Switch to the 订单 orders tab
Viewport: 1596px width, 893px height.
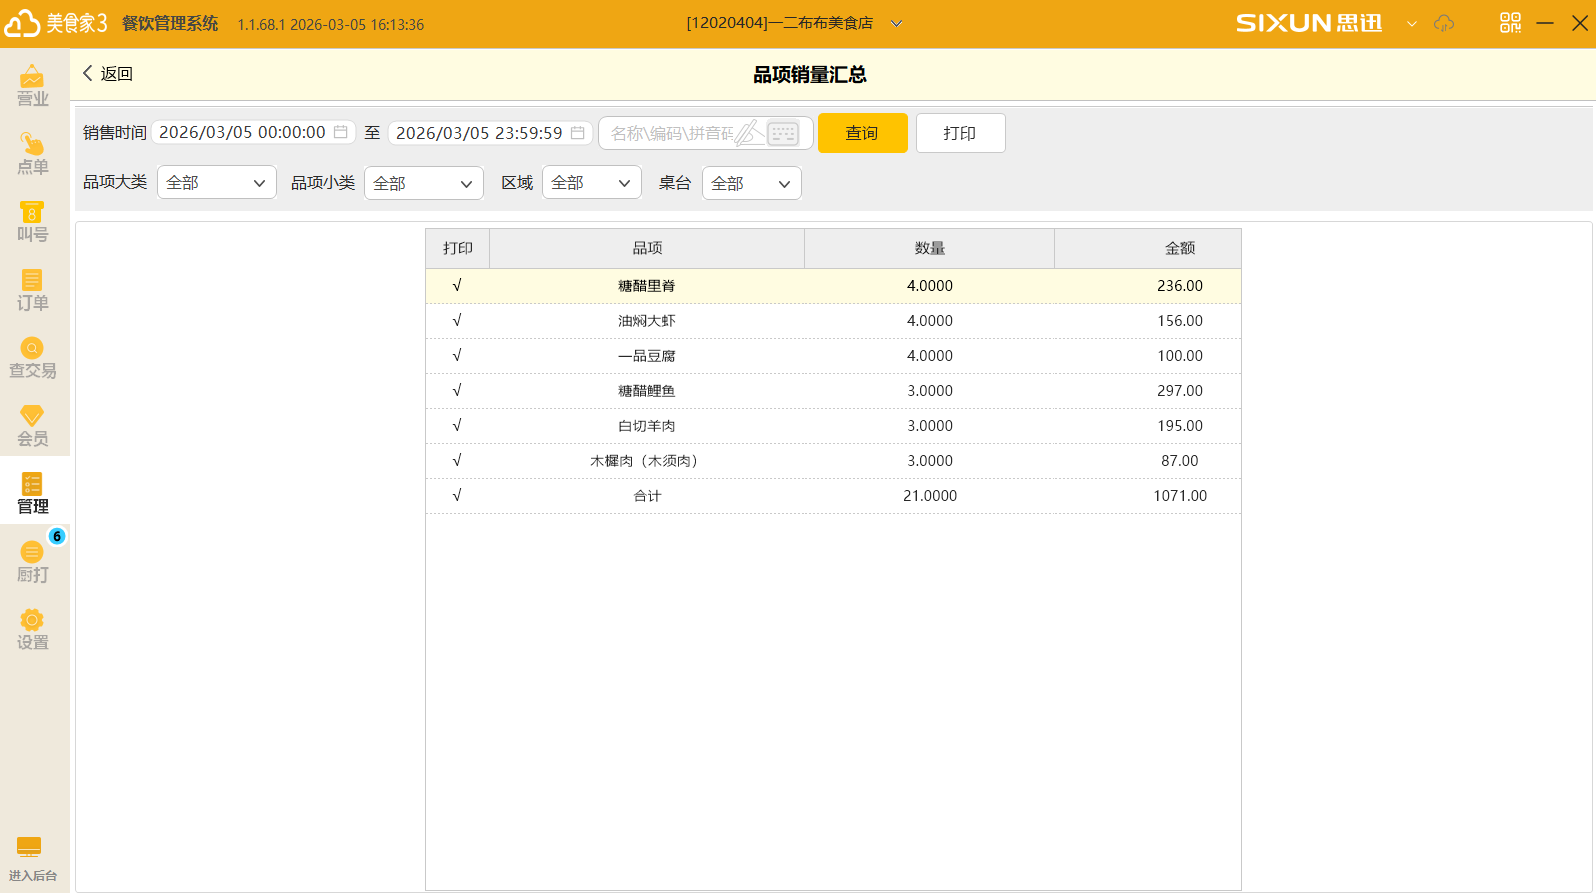tap(32, 289)
